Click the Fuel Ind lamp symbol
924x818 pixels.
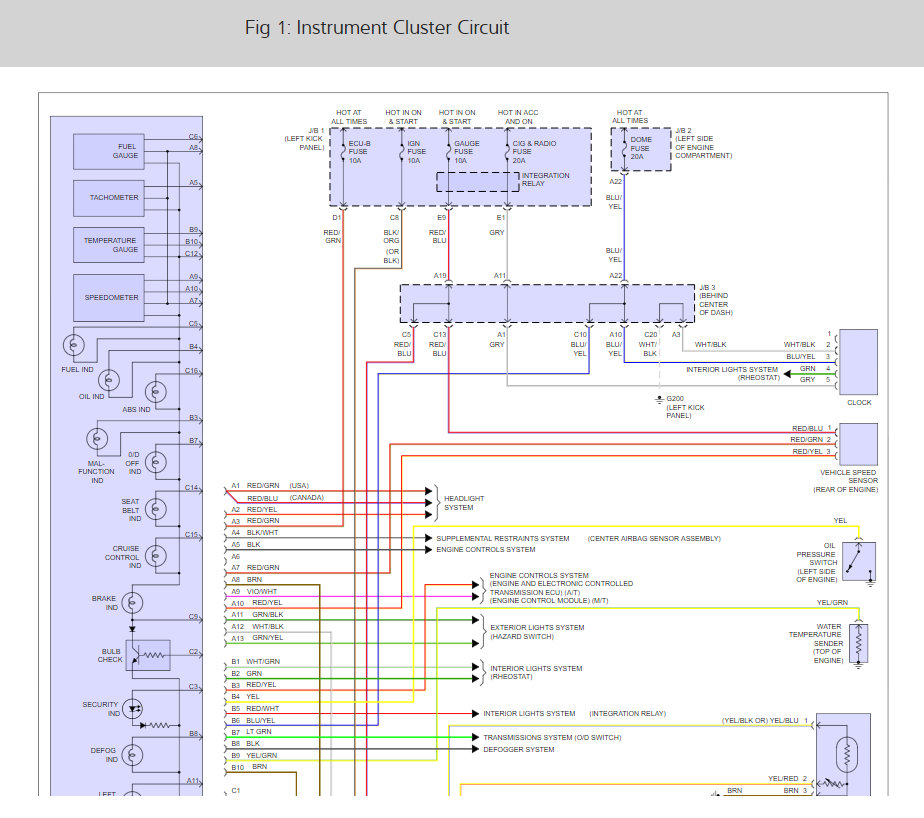(x=77, y=346)
